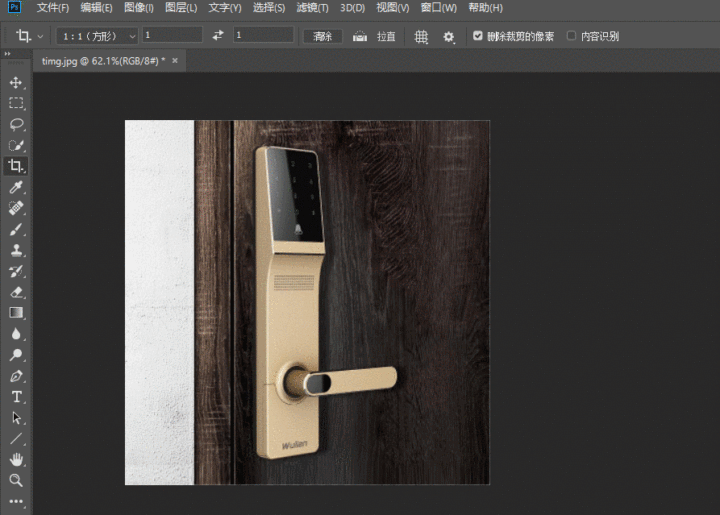Screen dimensions: 720x515
Task: Click the crop width input field
Action: tap(173, 36)
